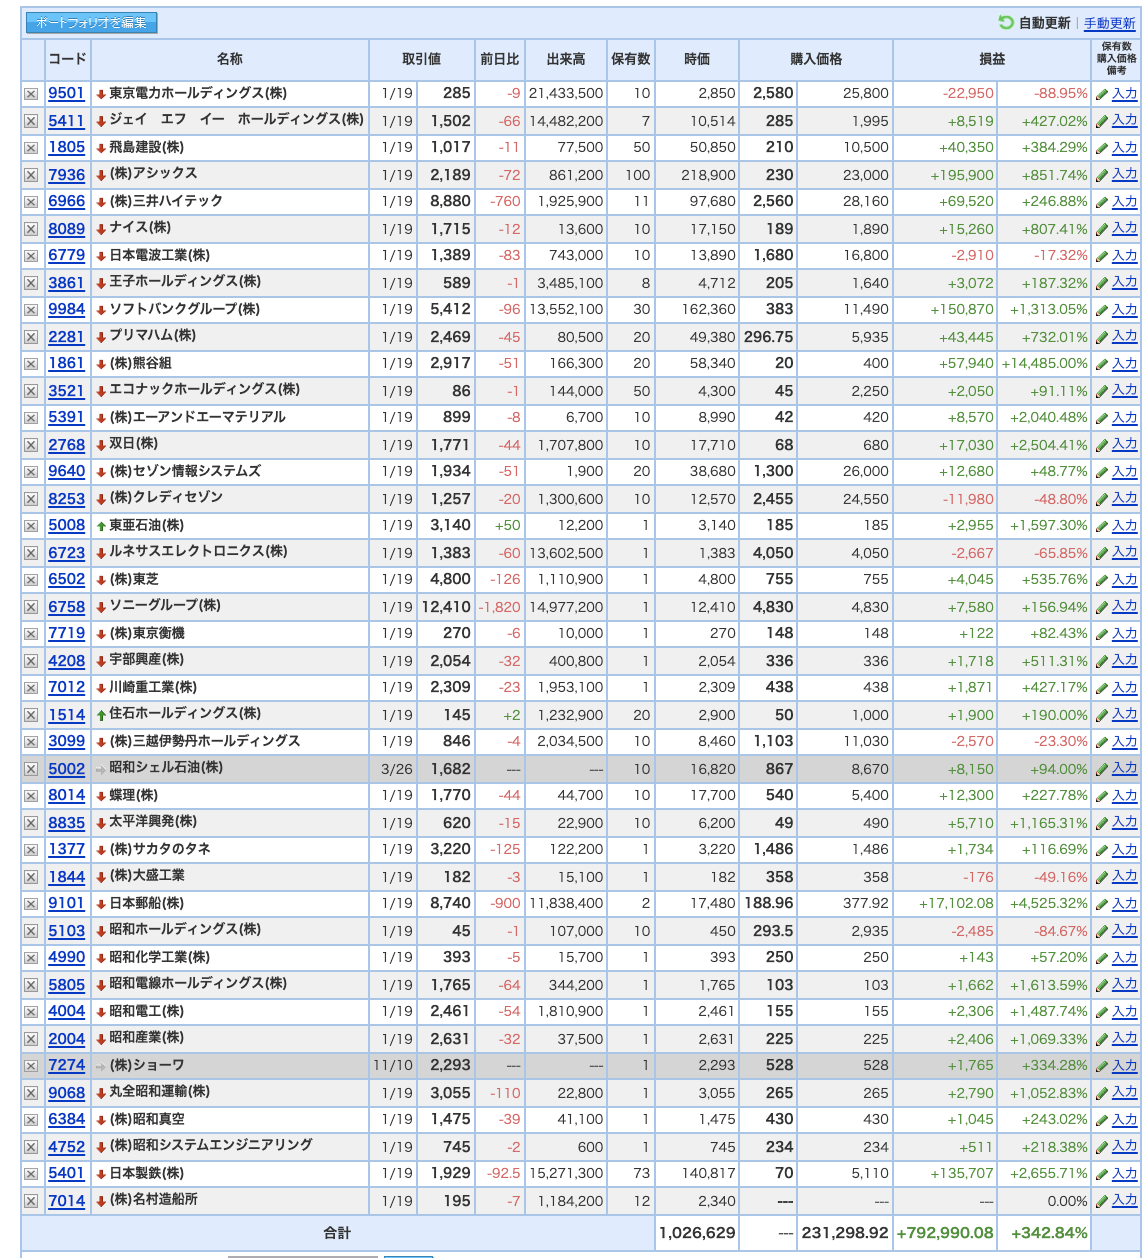Click name text 昭和電線ホールディングス
Screen dimensions: 1144x1258
pyautogui.click(x=198, y=984)
